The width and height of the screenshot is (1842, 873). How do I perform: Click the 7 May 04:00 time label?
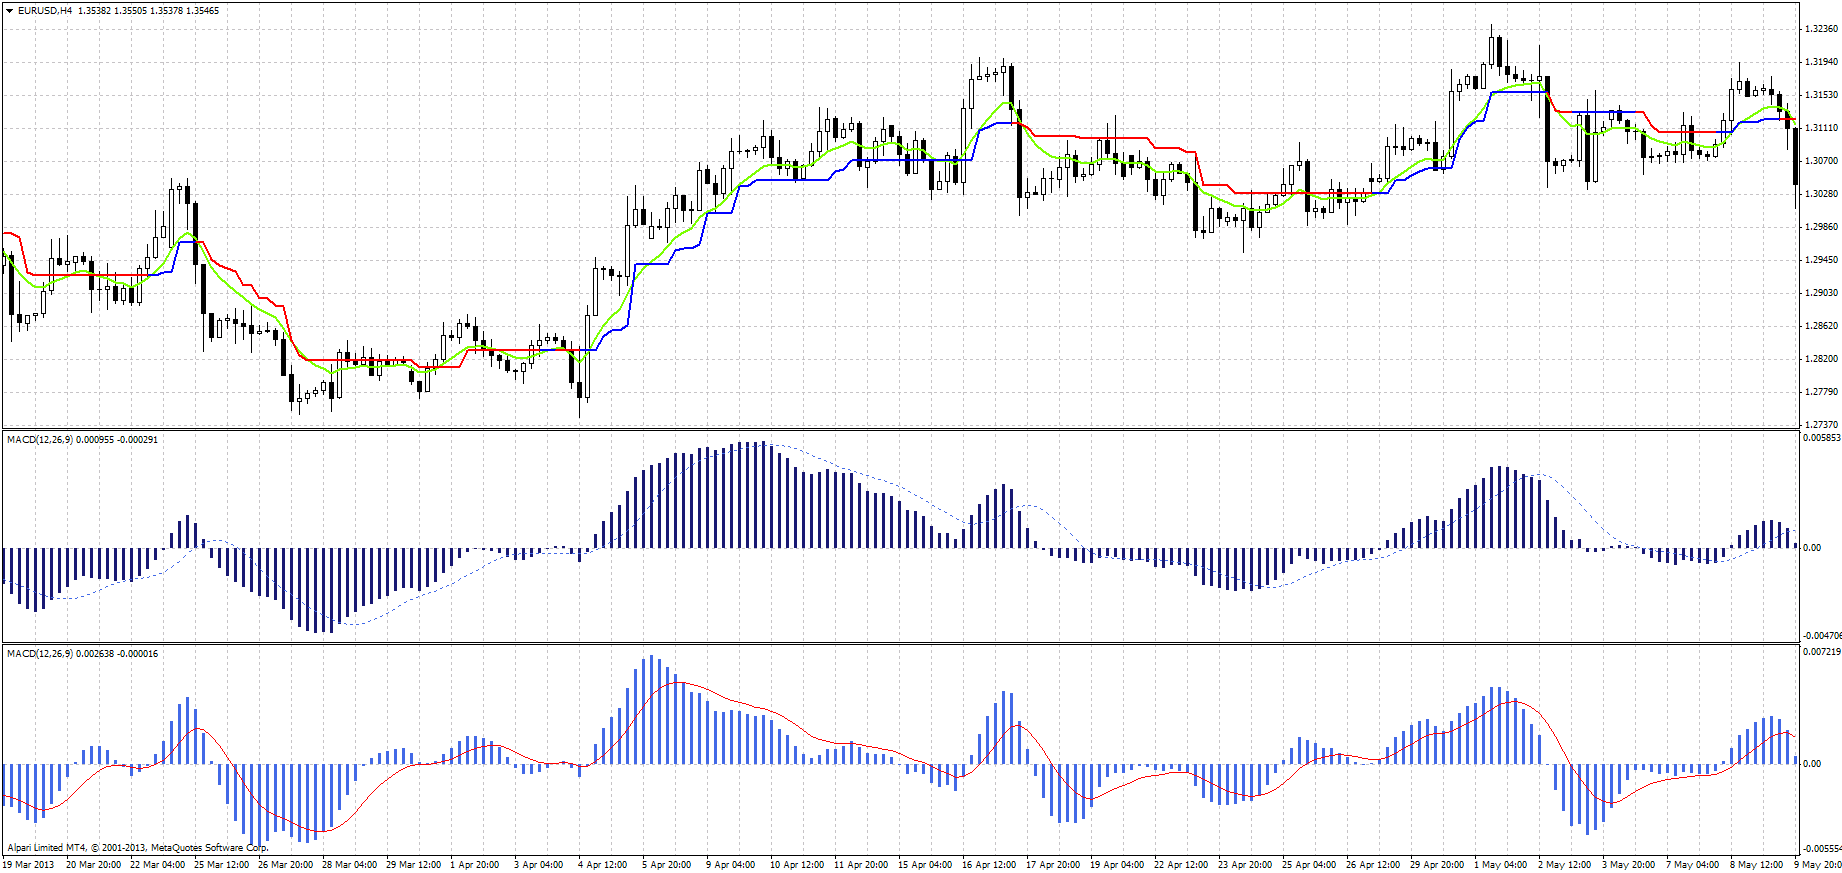[1692, 865]
